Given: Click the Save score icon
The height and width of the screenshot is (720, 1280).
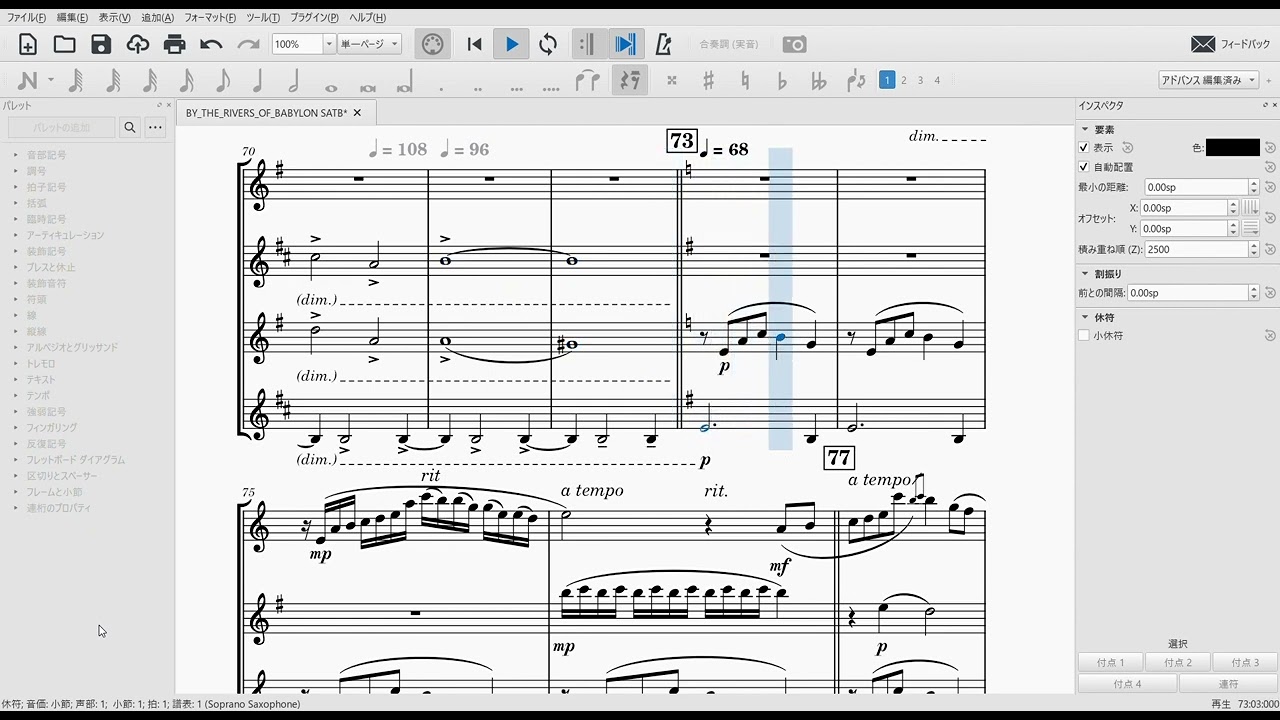Looking at the screenshot, I should click(101, 44).
